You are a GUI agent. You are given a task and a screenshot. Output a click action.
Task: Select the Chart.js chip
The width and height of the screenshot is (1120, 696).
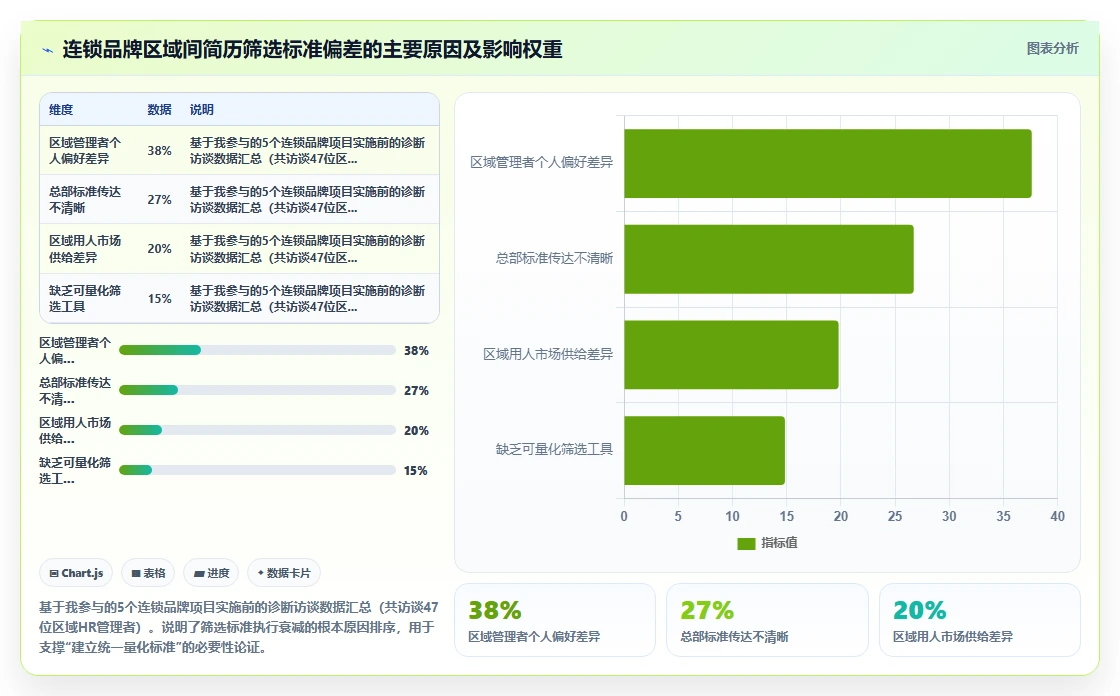click(76, 573)
